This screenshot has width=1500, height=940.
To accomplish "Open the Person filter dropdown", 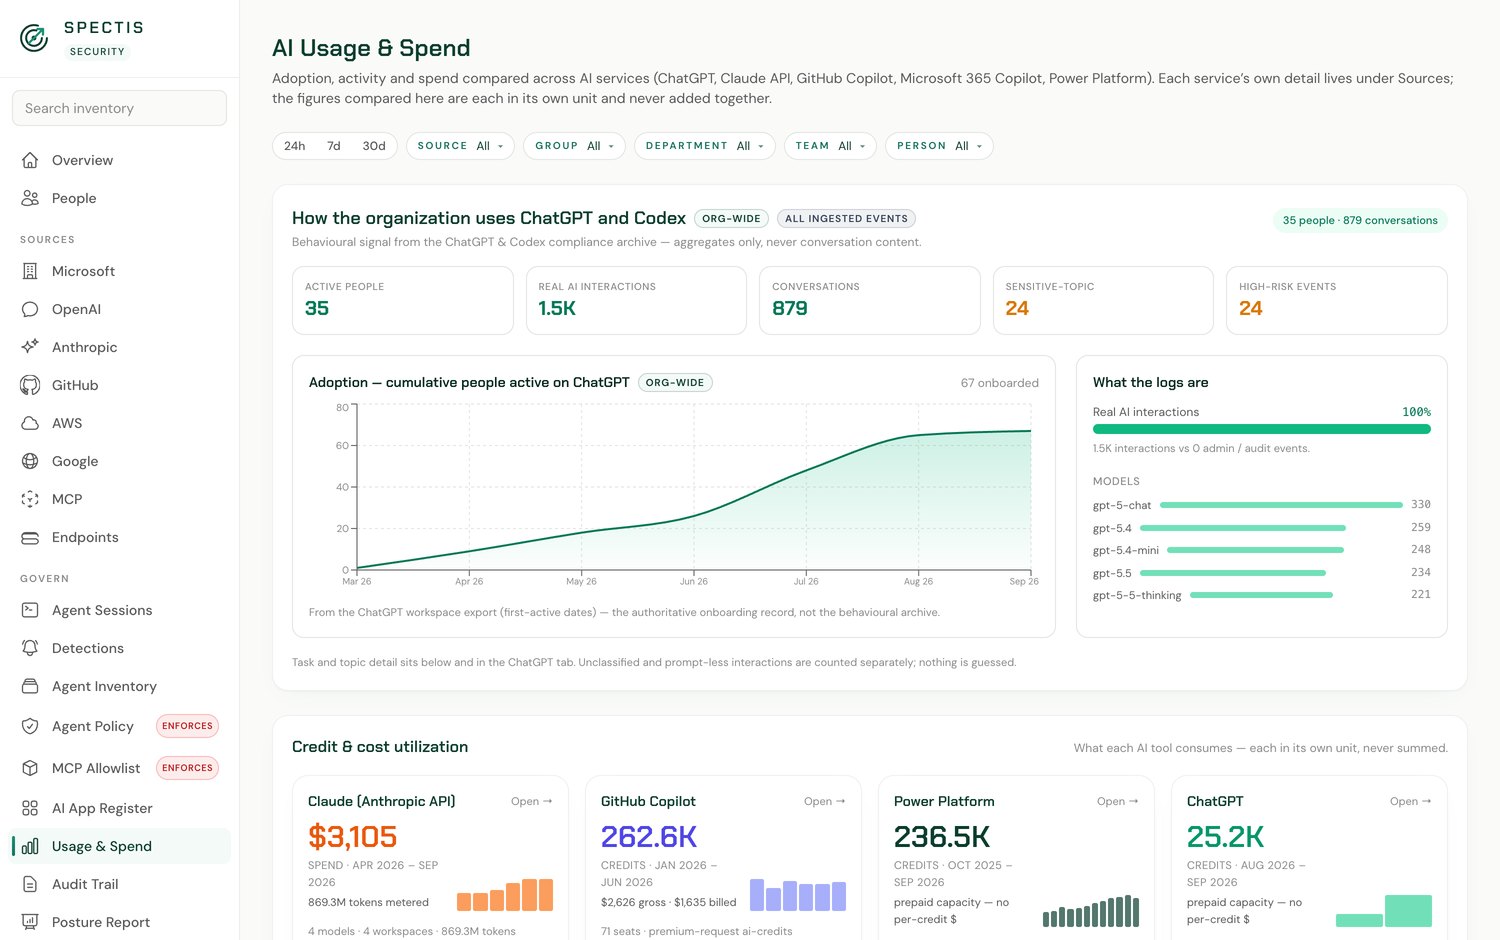I will [x=939, y=146].
